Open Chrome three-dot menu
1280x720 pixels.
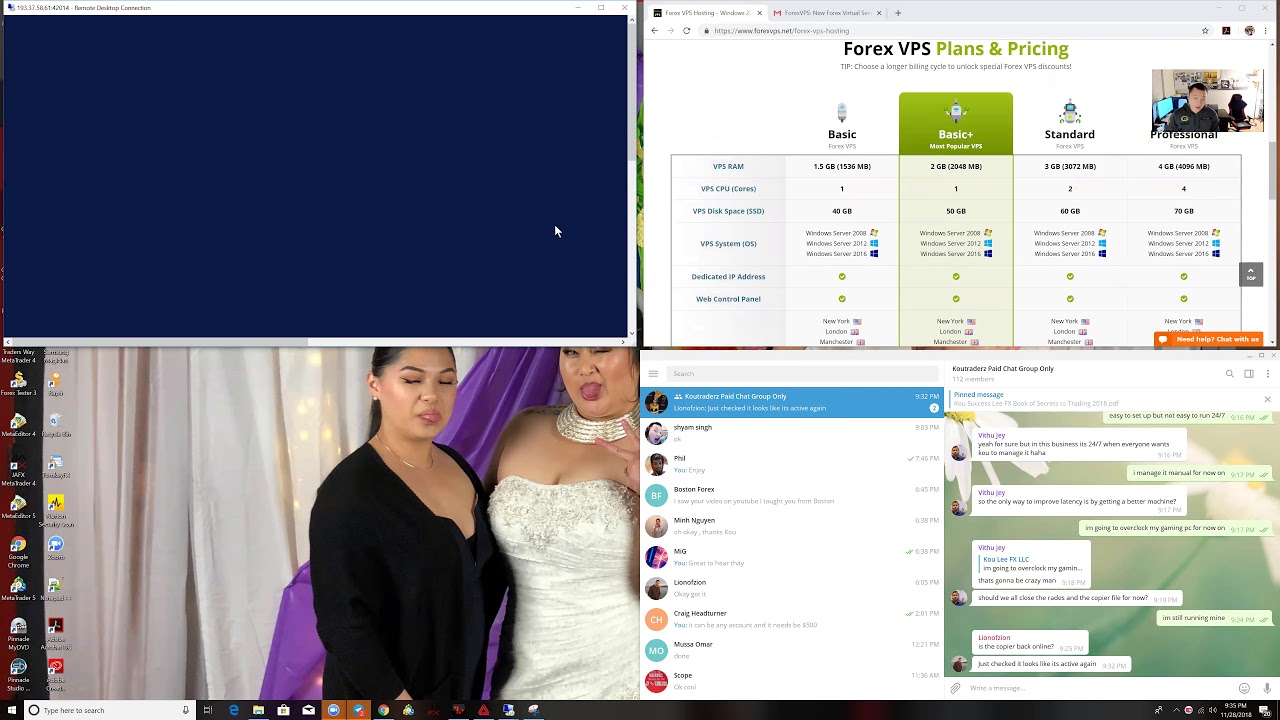click(1267, 31)
